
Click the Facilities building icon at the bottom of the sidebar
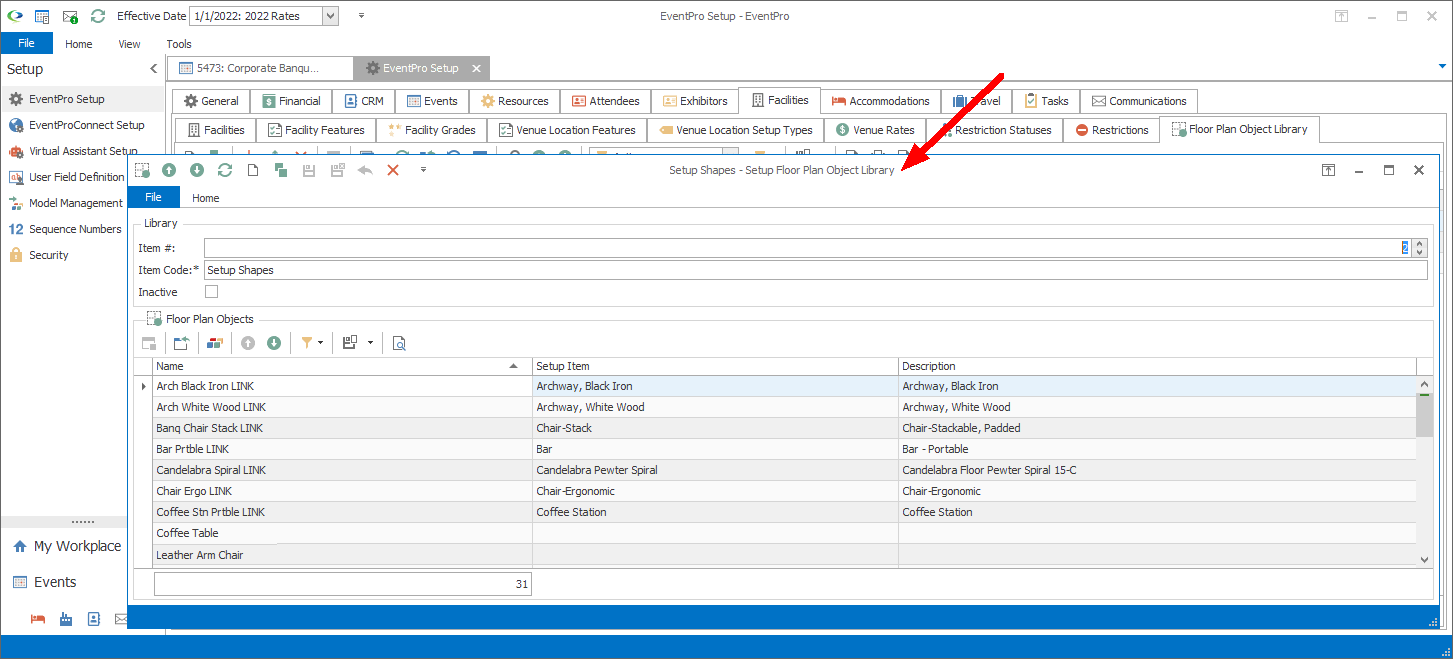pos(66,619)
